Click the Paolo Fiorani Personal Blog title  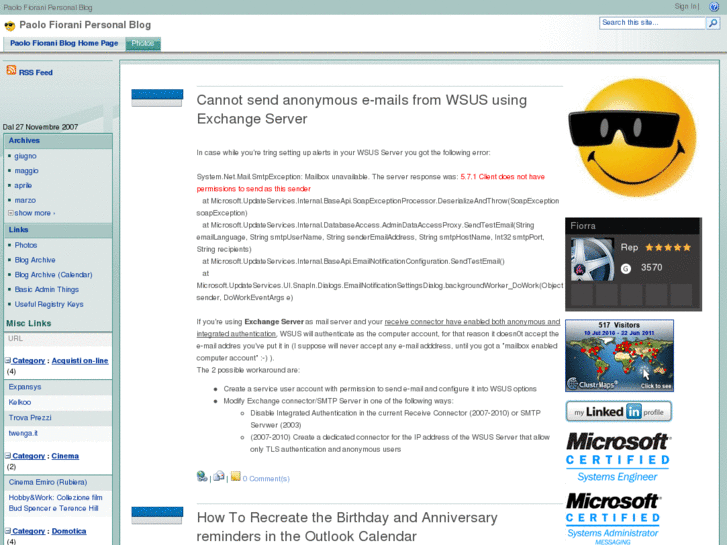(x=85, y=25)
